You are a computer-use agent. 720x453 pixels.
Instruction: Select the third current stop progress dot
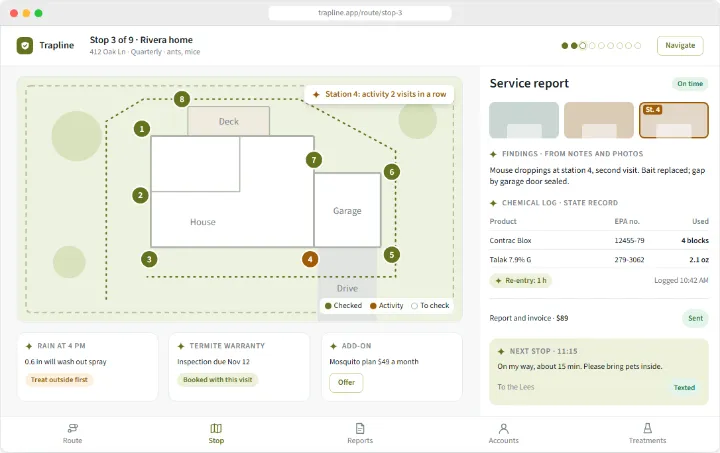coord(583,46)
